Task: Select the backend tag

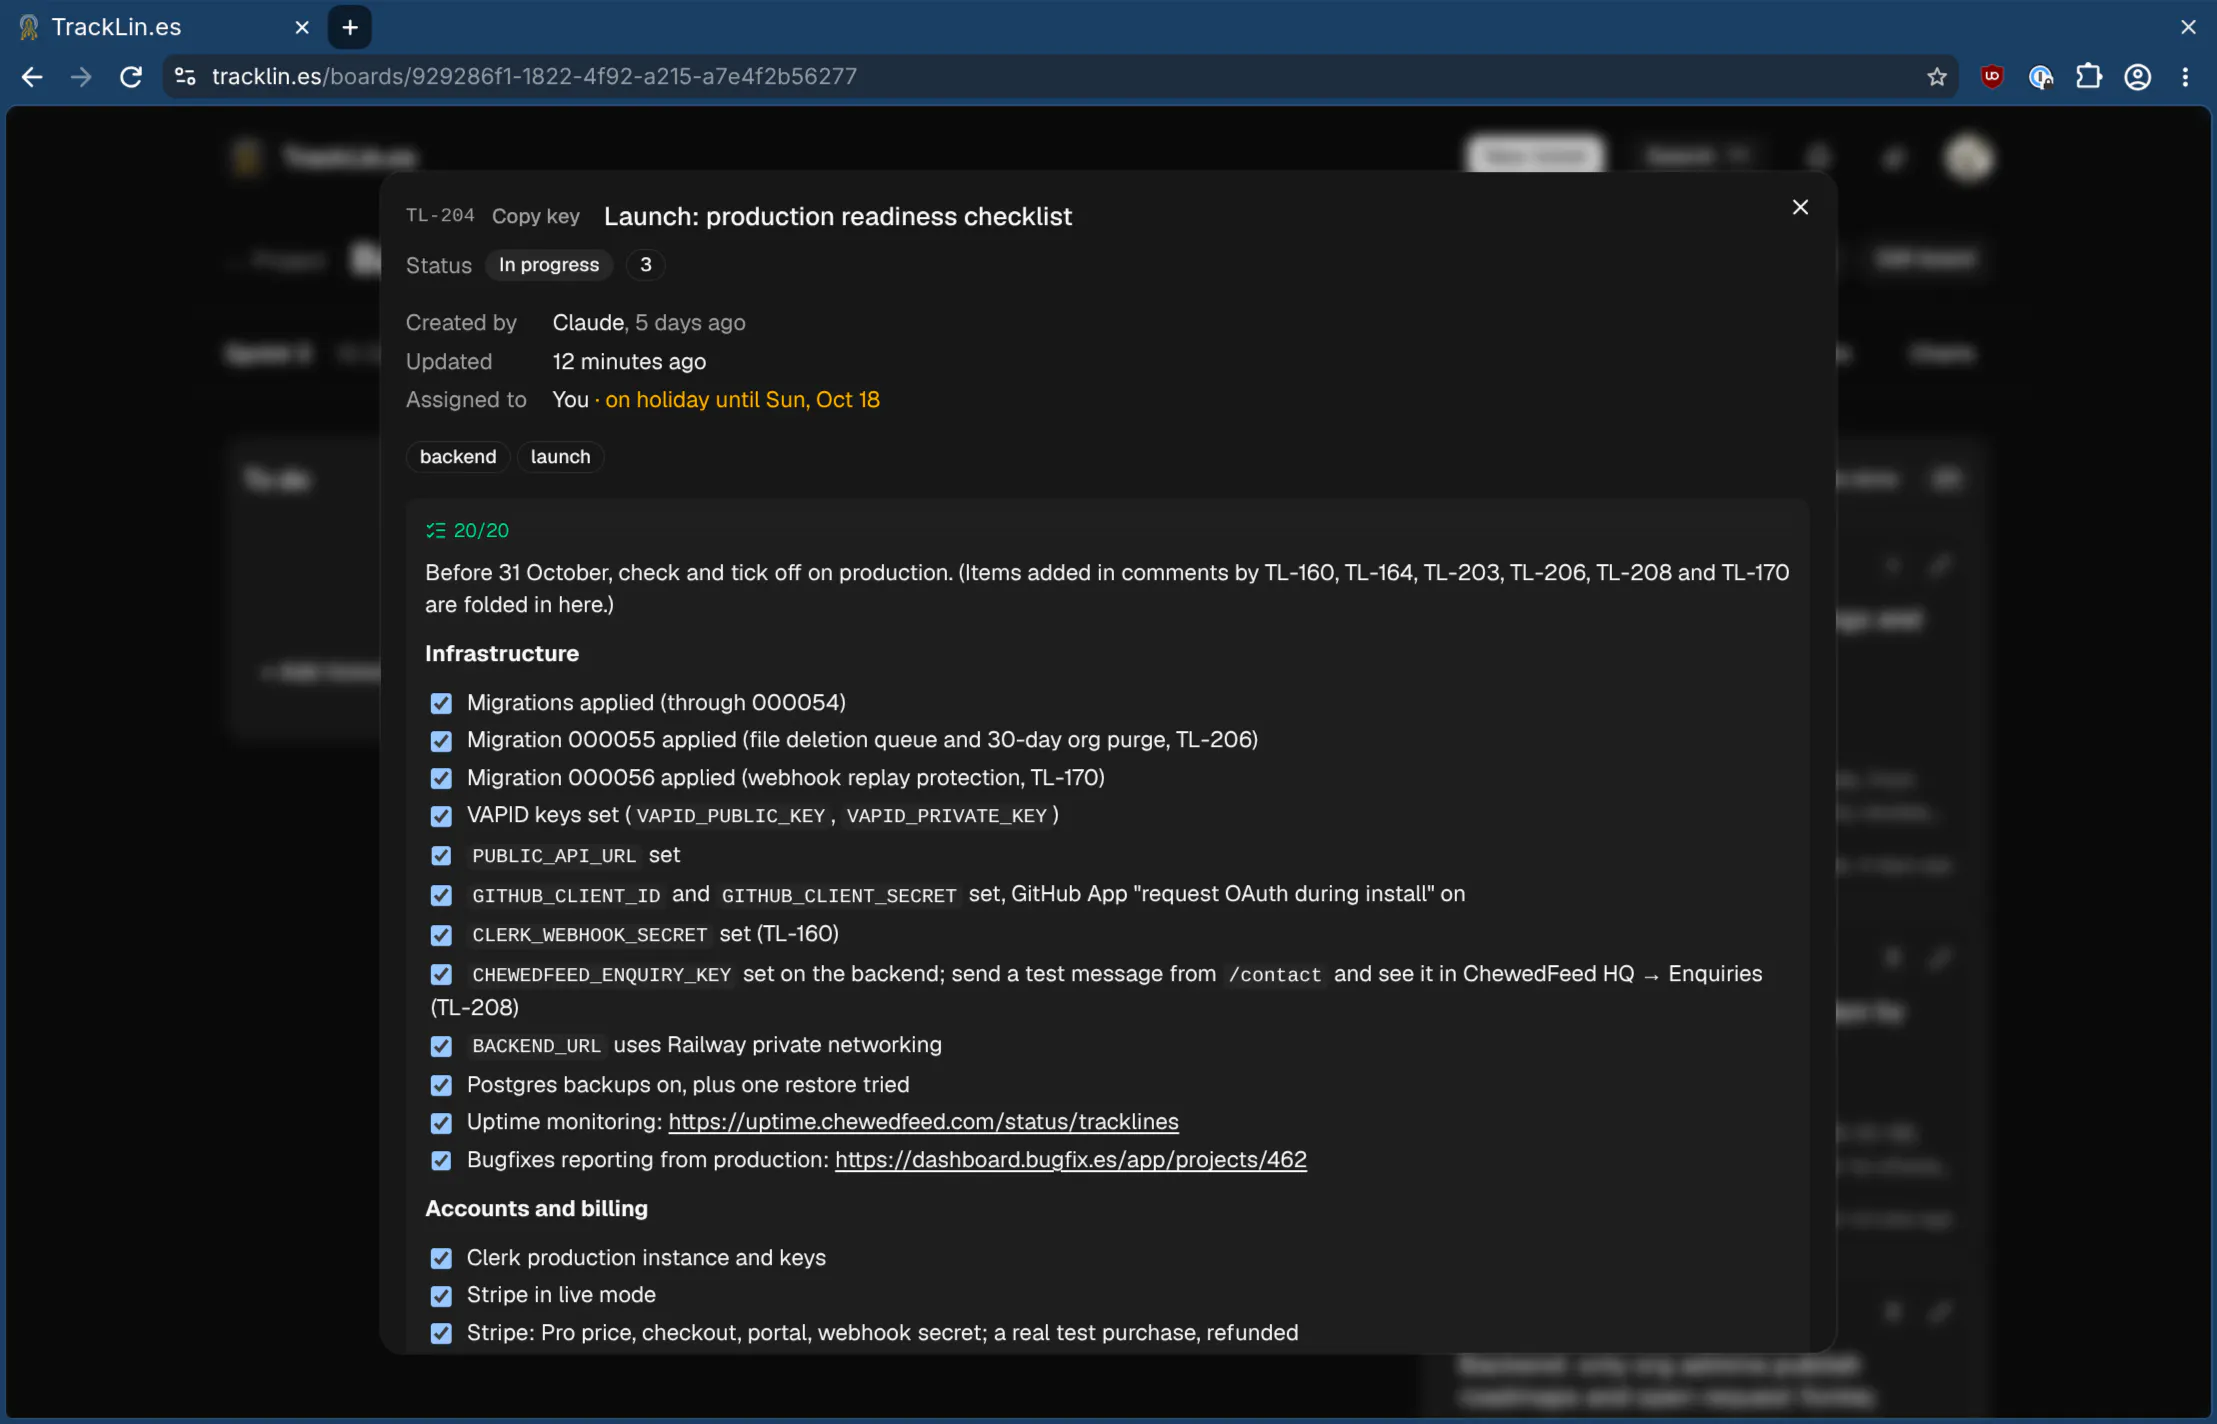Action: [x=458, y=457]
